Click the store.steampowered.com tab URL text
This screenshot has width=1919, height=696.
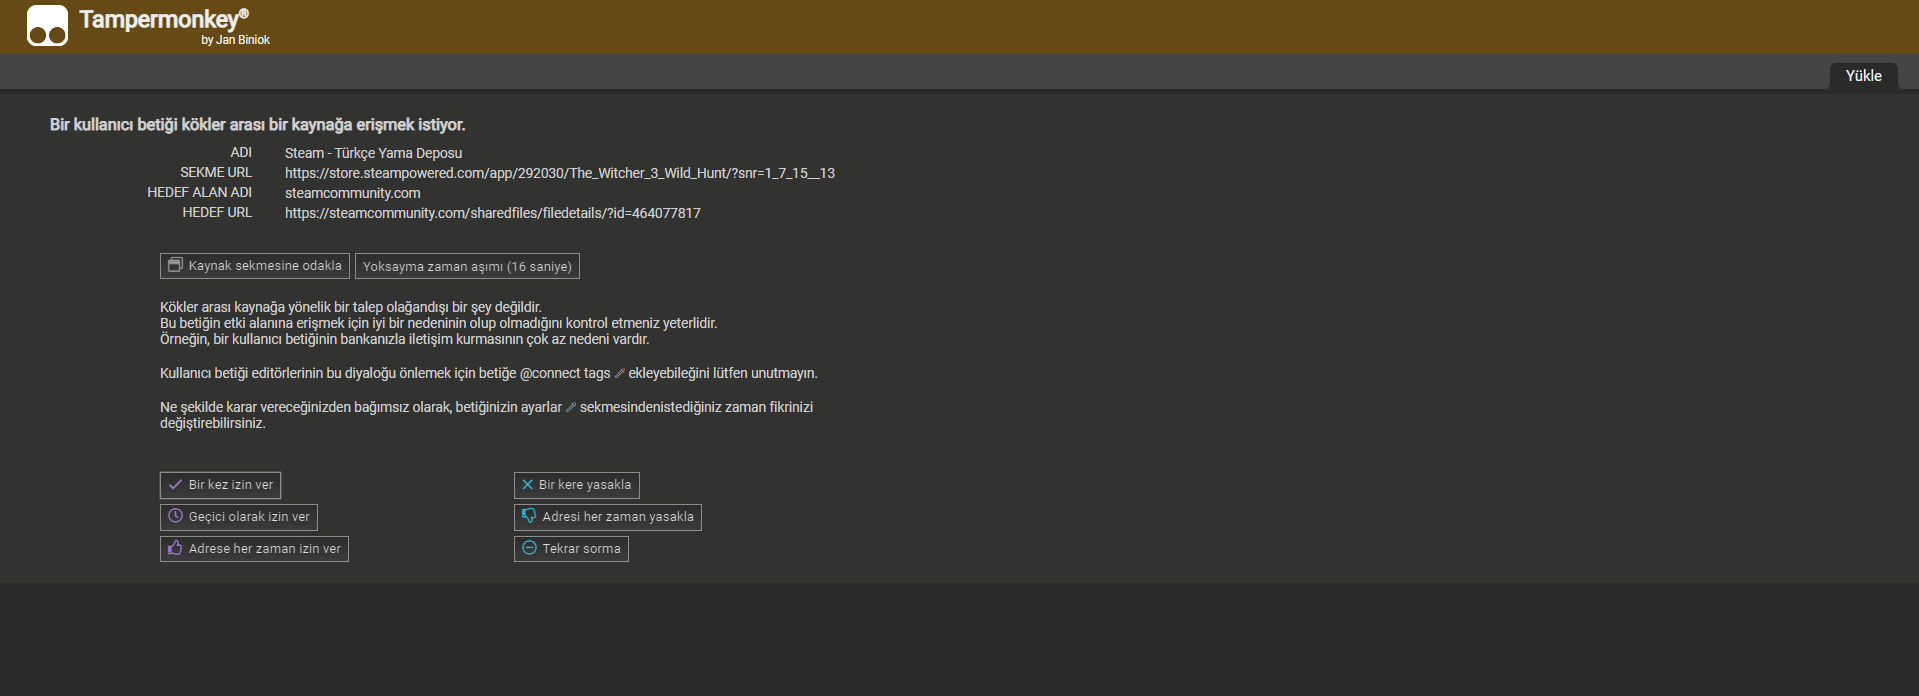coord(560,173)
